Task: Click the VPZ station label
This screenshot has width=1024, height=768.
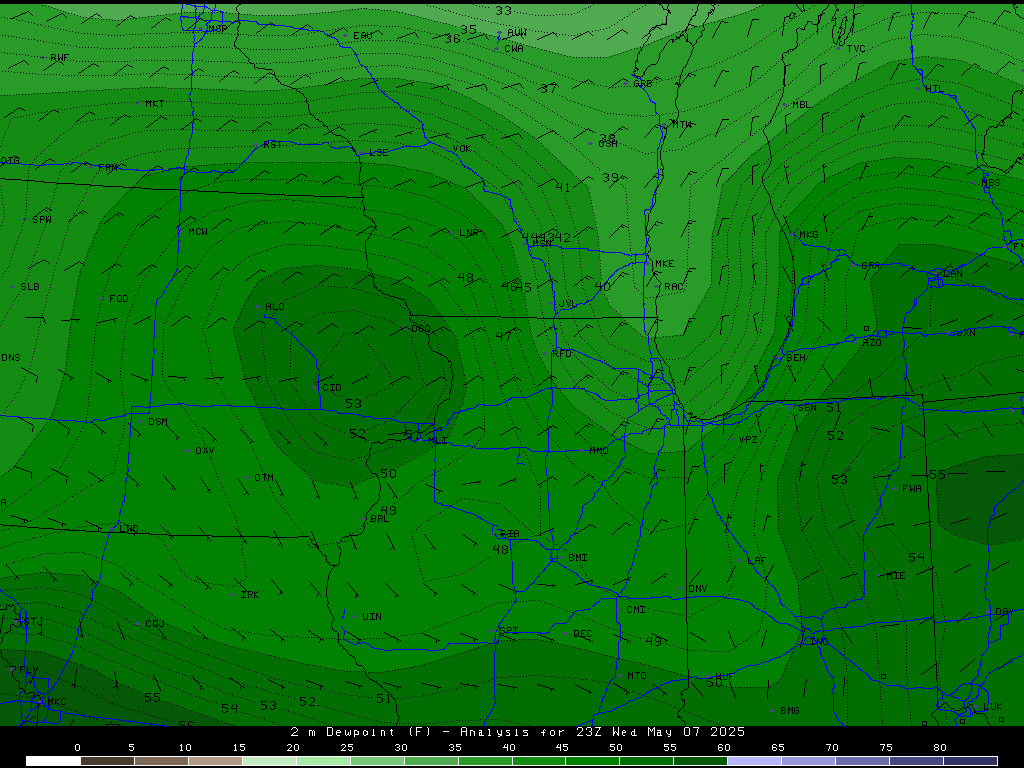Action: tap(748, 440)
